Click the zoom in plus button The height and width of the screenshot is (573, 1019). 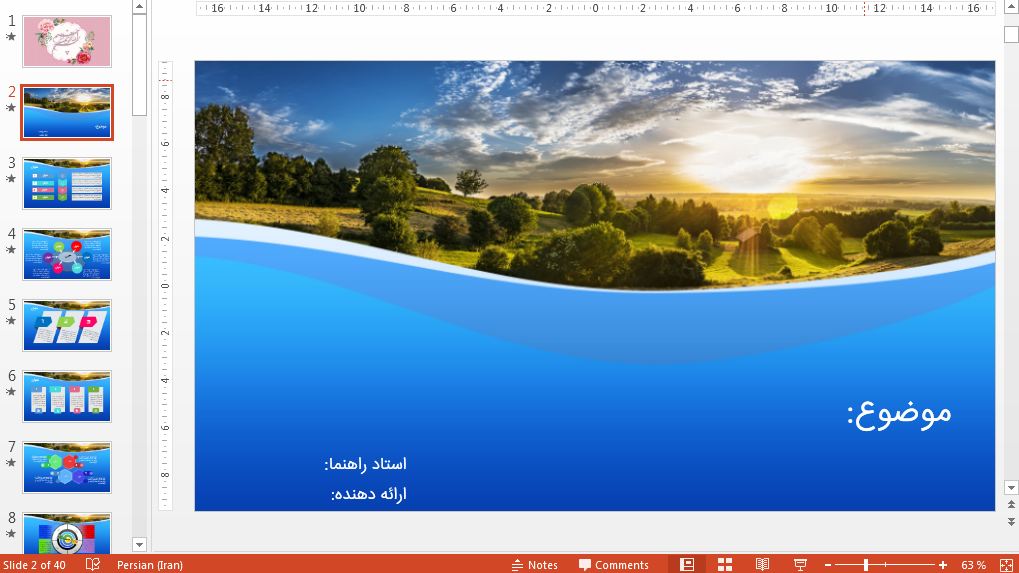click(x=943, y=565)
